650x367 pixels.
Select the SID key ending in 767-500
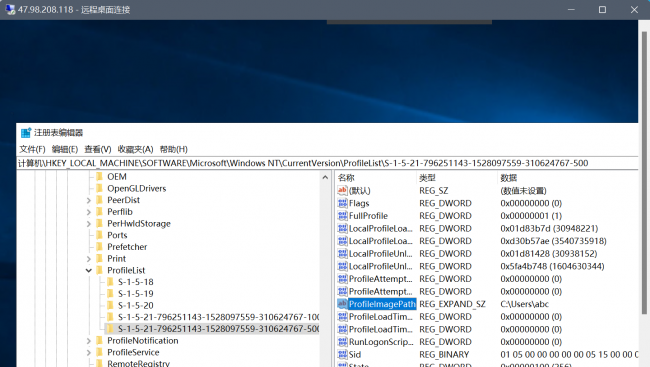click(x=218, y=329)
